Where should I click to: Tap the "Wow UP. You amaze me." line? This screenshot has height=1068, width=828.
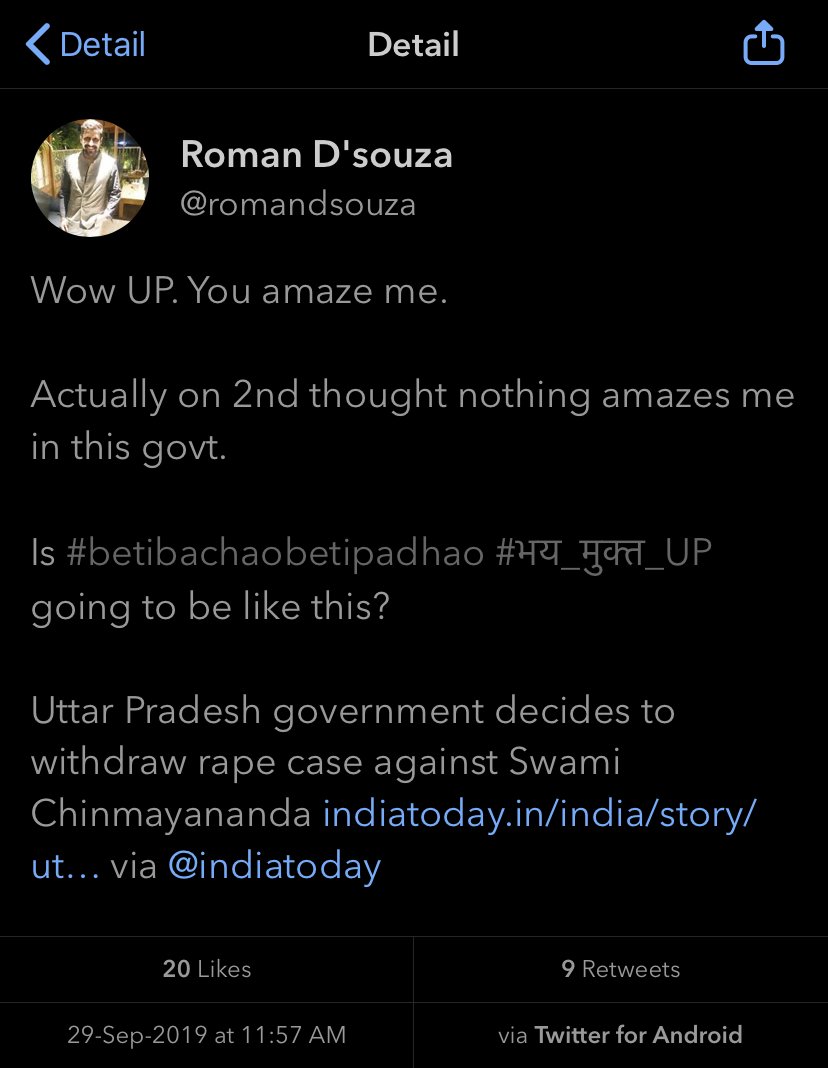coord(239,291)
